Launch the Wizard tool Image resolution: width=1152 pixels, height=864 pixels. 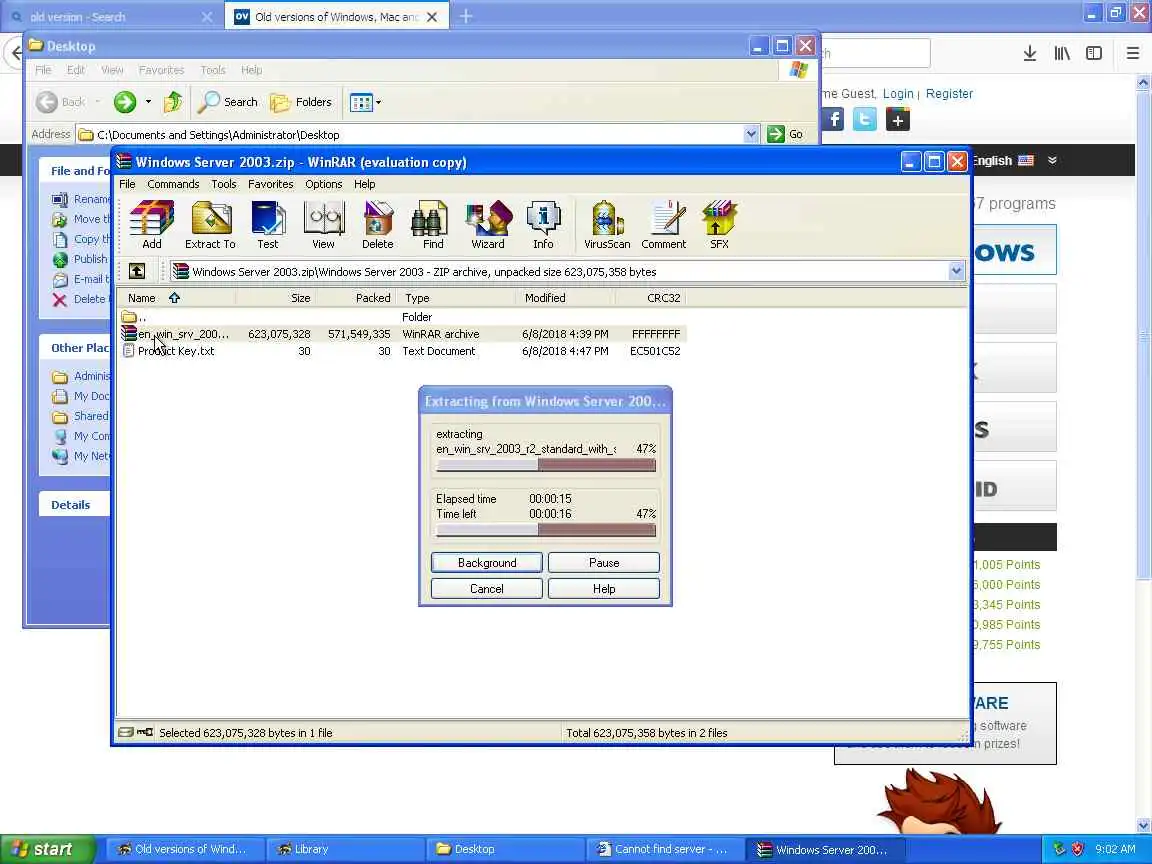pos(488,225)
